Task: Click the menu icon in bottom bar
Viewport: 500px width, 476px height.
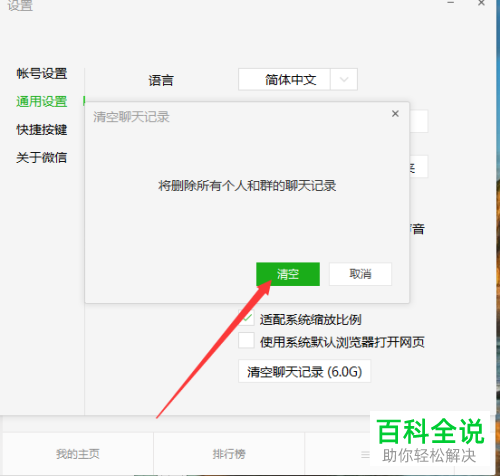Action: [365, 454]
